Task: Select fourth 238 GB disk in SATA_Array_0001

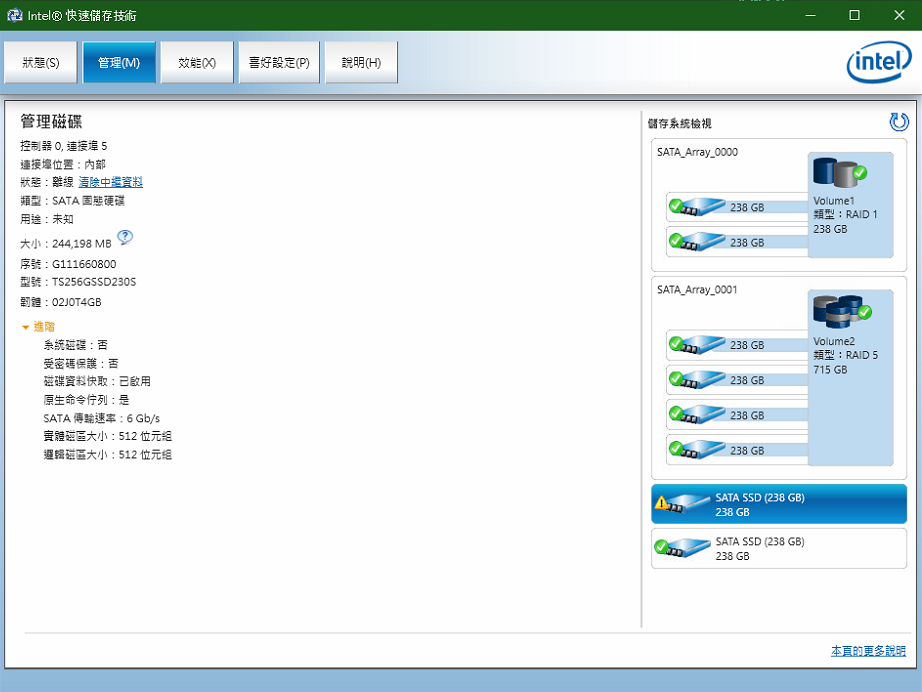Action: (x=737, y=450)
